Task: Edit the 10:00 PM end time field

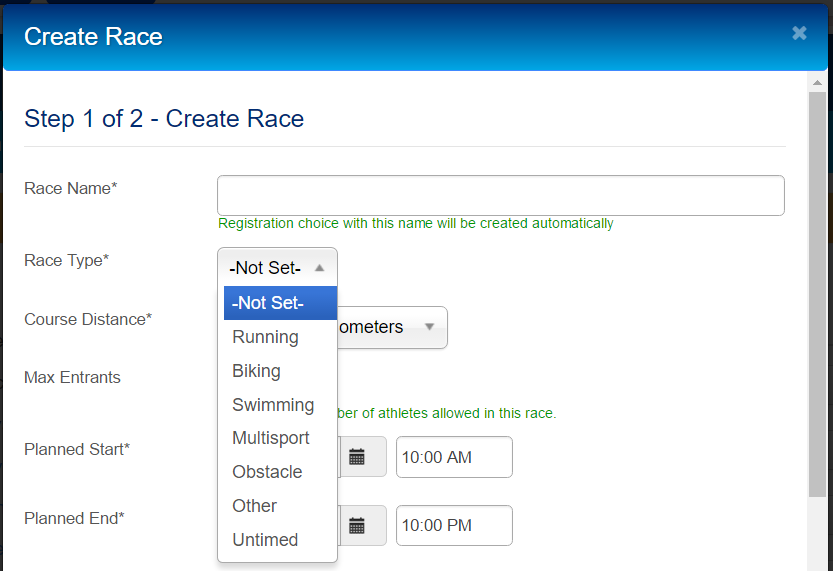Action: point(454,526)
